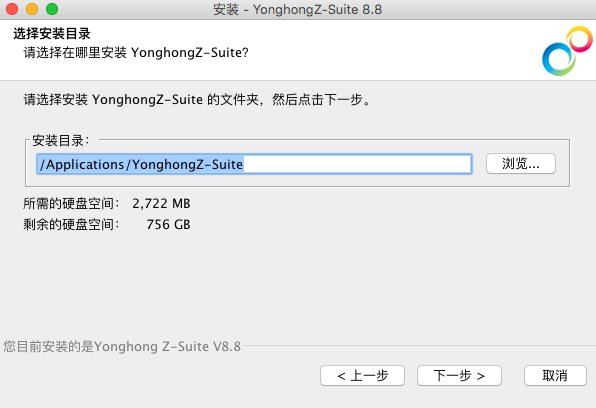Go back with < 上一步 button

point(362,376)
